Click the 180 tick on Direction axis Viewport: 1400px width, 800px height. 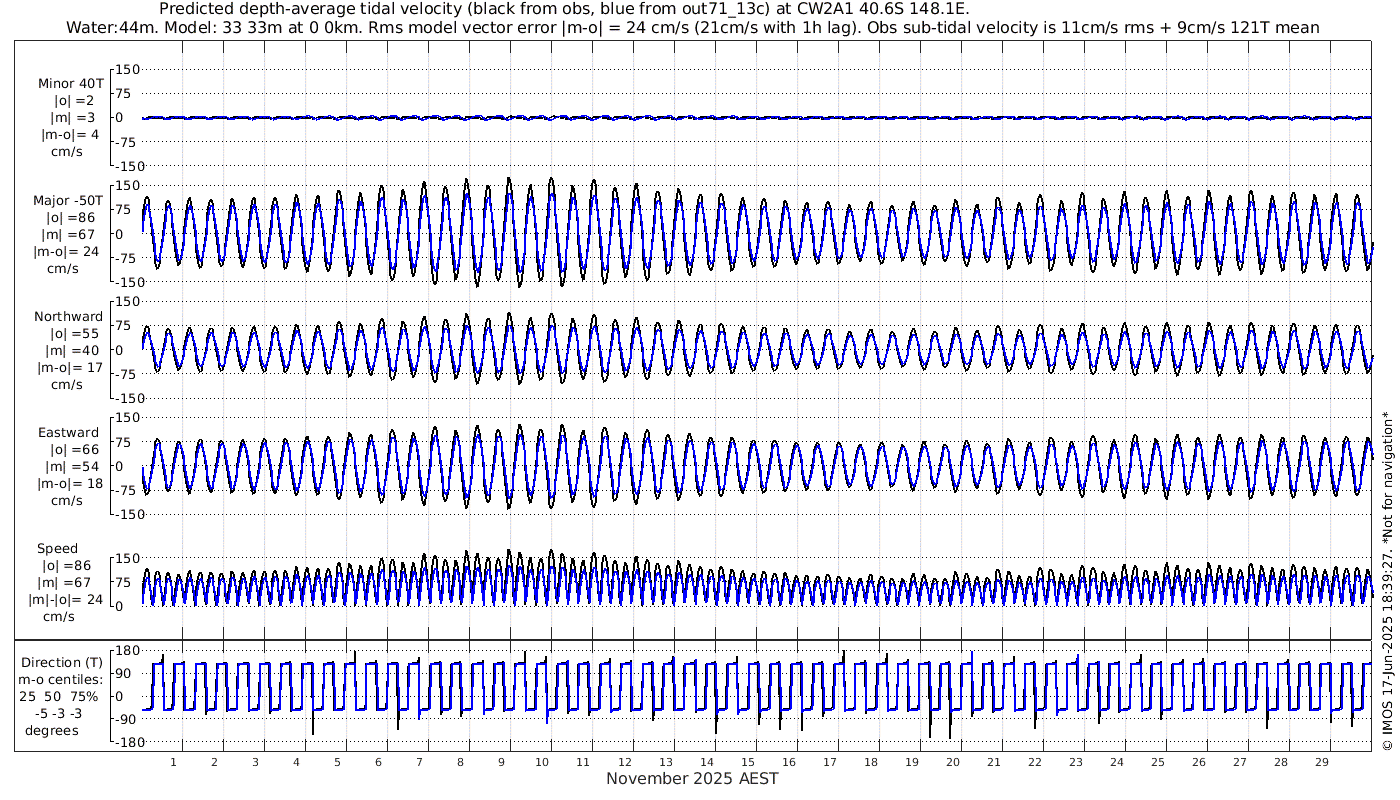click(125, 651)
